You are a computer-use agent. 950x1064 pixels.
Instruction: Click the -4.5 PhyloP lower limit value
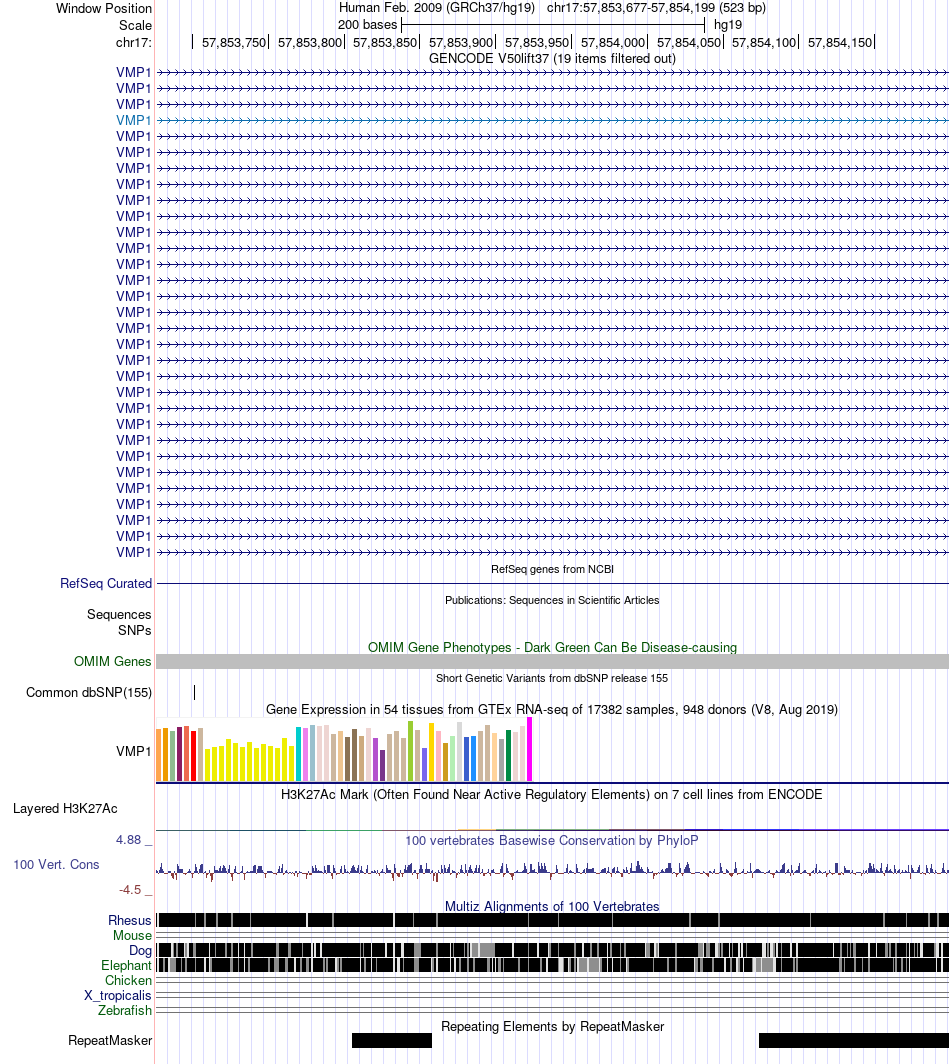[130, 890]
